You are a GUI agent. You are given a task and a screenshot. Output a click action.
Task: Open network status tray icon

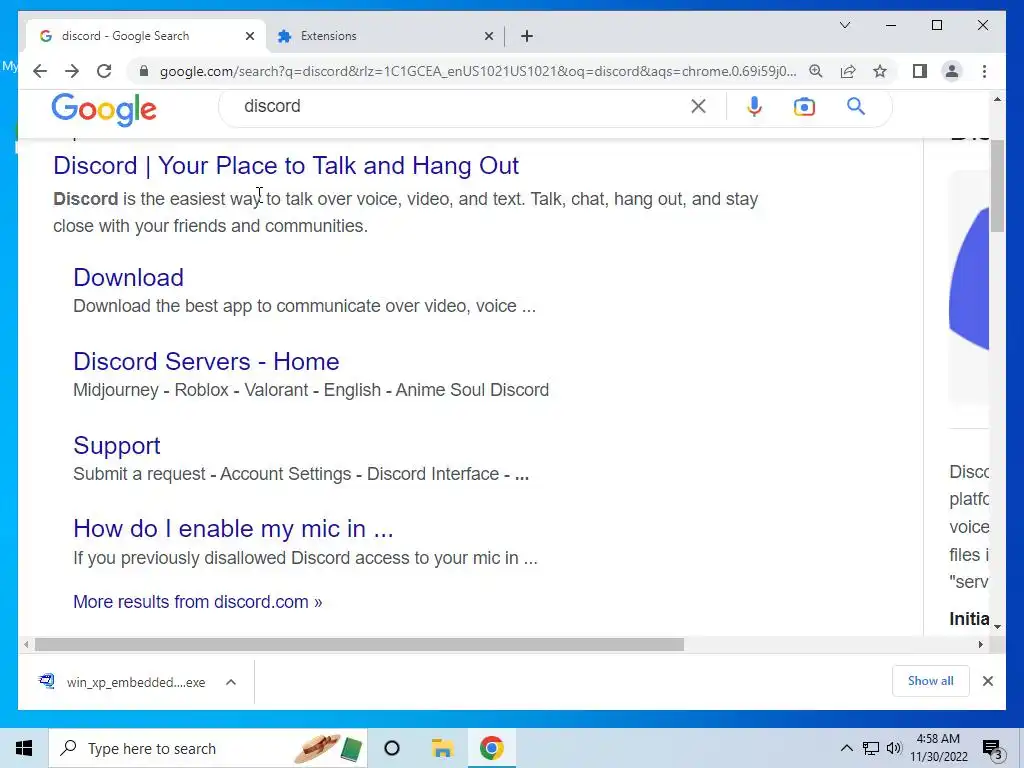[871, 748]
